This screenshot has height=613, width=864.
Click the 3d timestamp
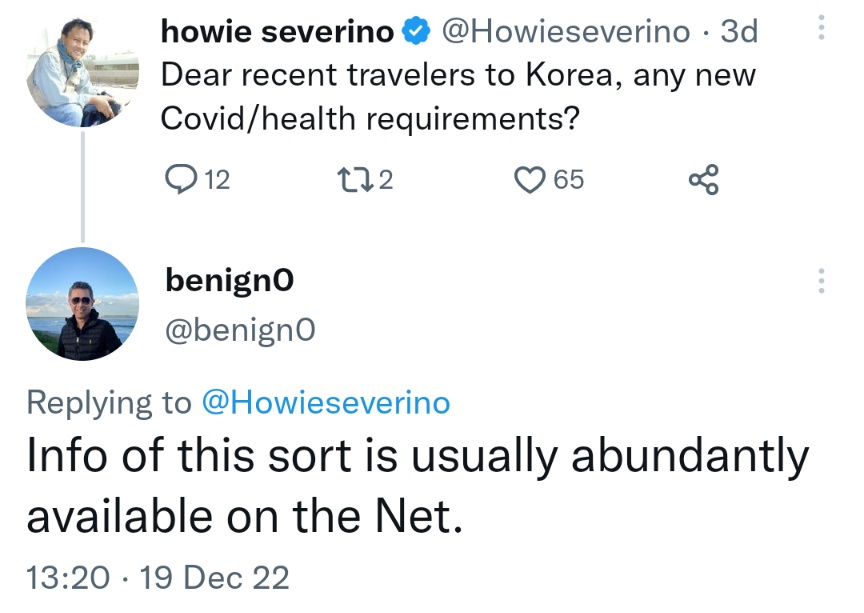(739, 31)
